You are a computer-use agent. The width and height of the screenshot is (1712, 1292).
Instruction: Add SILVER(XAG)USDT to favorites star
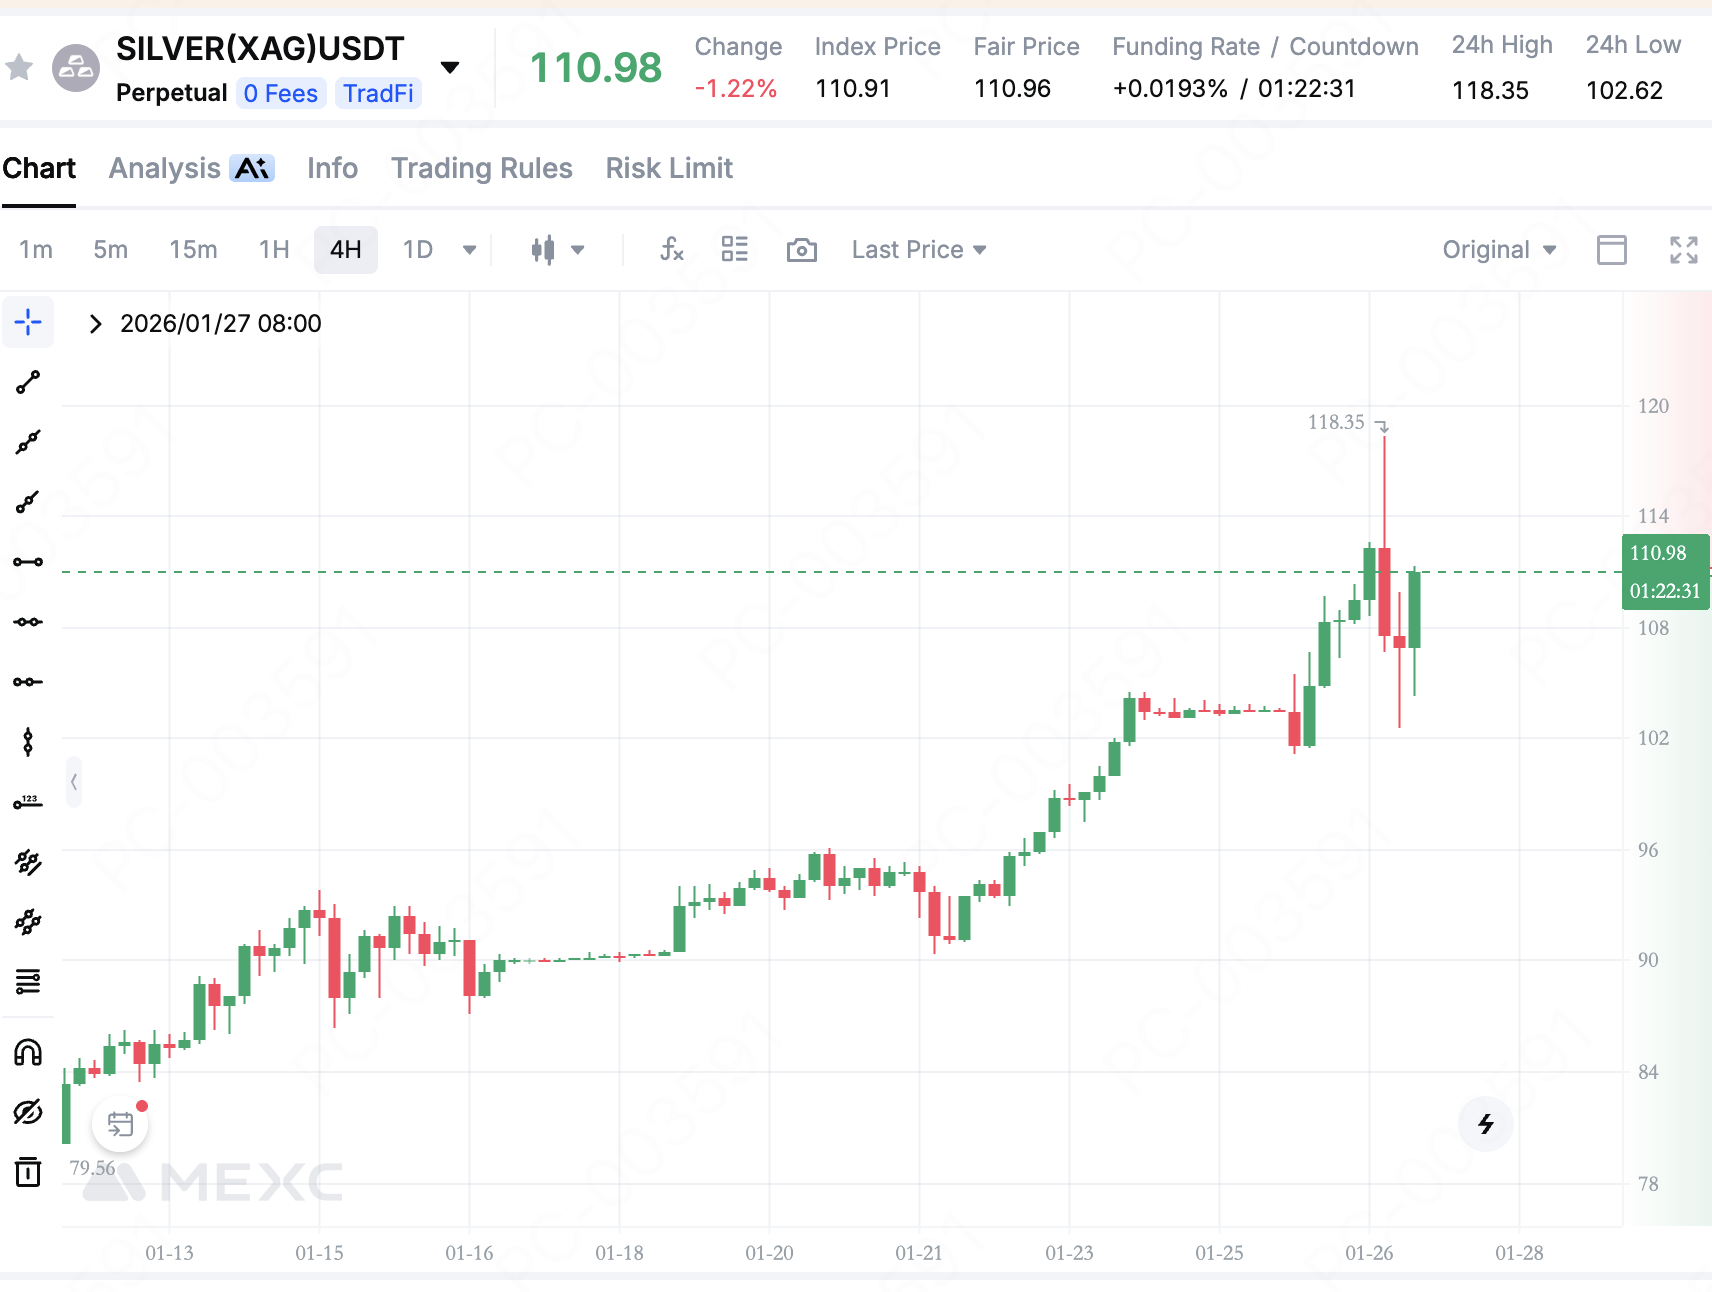coord(20,68)
